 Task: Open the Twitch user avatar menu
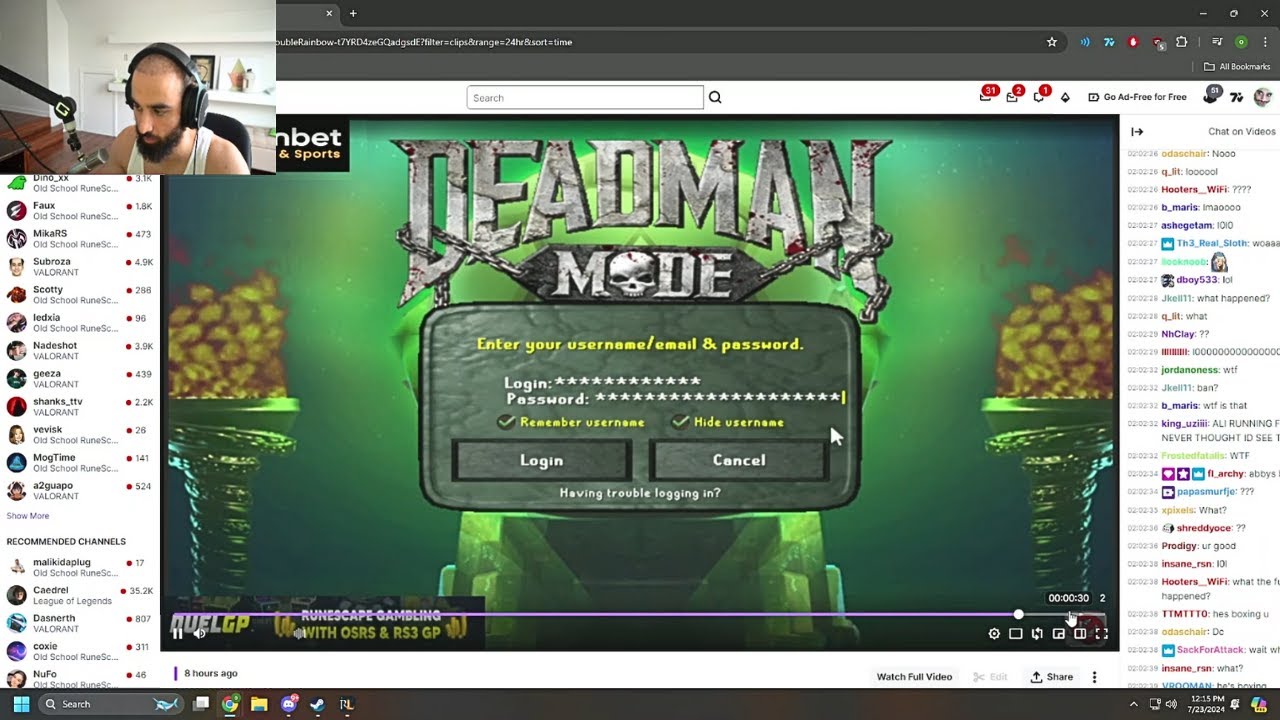pos(1262,97)
